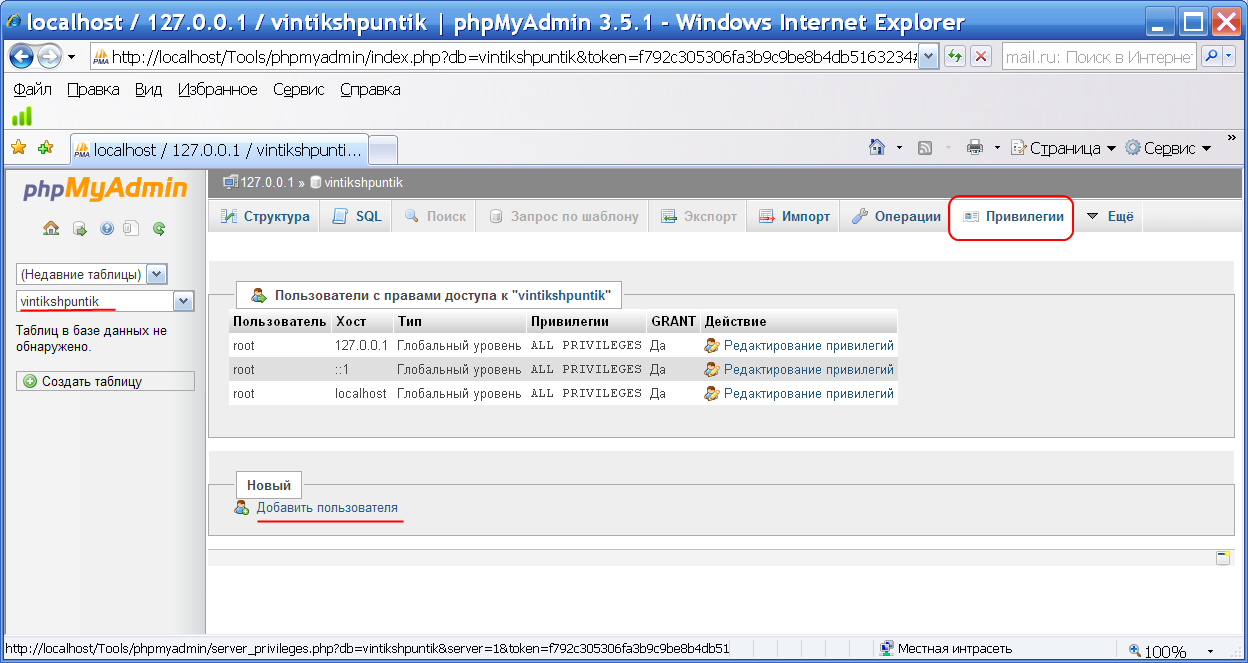Click the IE Home page icon
1248x663 pixels.
[877, 148]
